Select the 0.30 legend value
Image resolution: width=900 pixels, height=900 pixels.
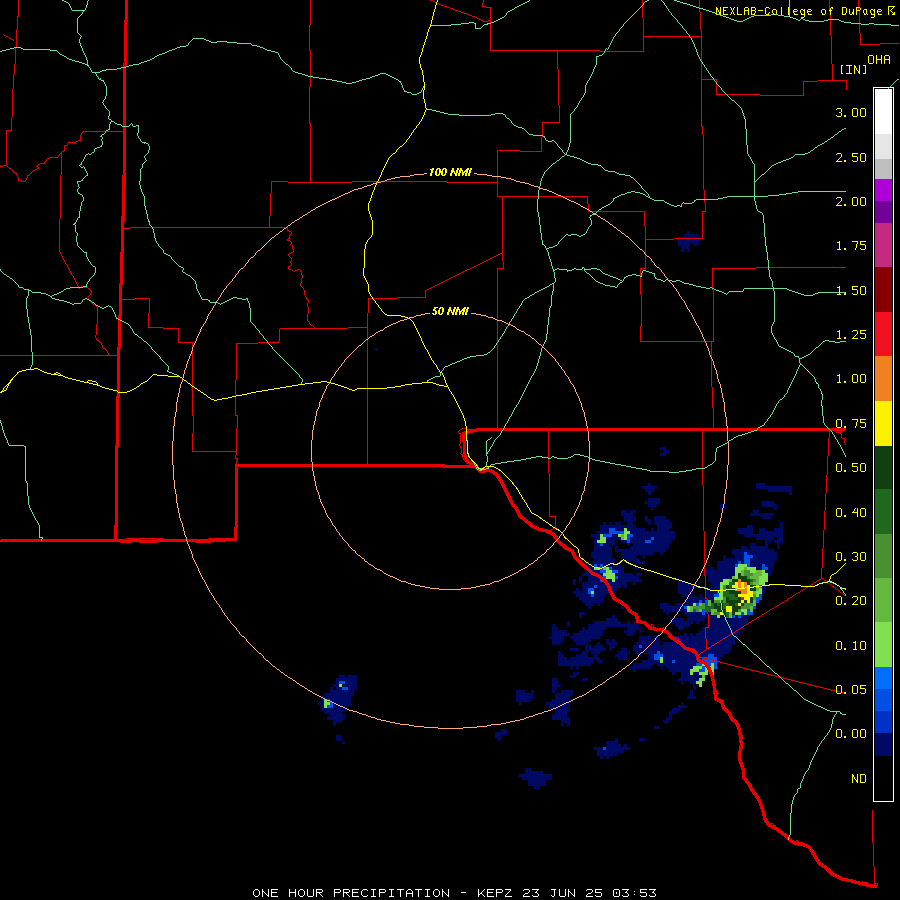pos(851,557)
